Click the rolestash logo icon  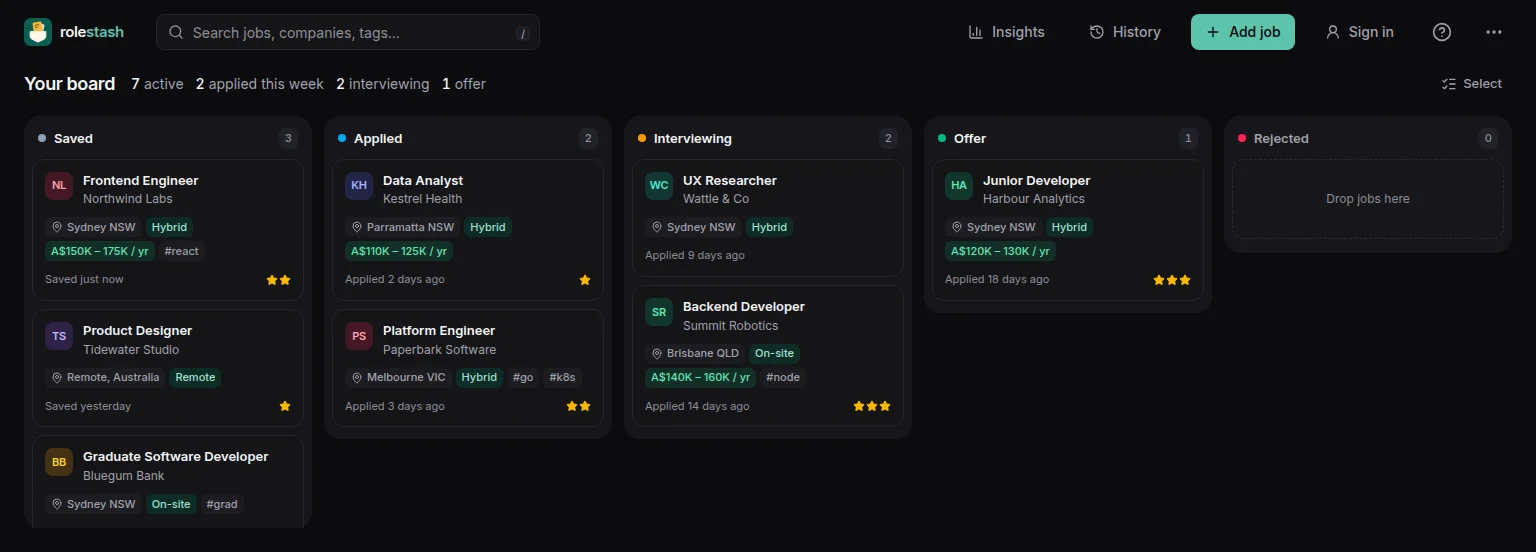pos(38,32)
